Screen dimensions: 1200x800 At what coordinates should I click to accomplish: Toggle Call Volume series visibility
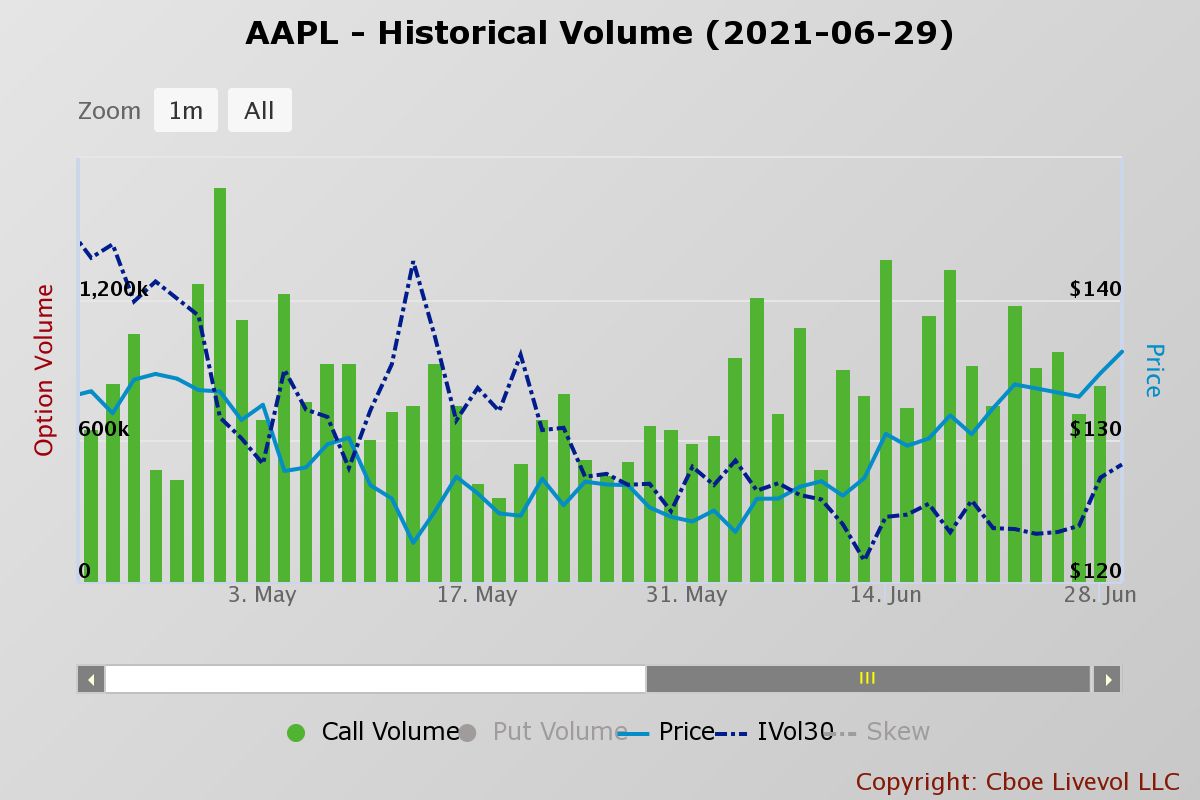coord(390,732)
